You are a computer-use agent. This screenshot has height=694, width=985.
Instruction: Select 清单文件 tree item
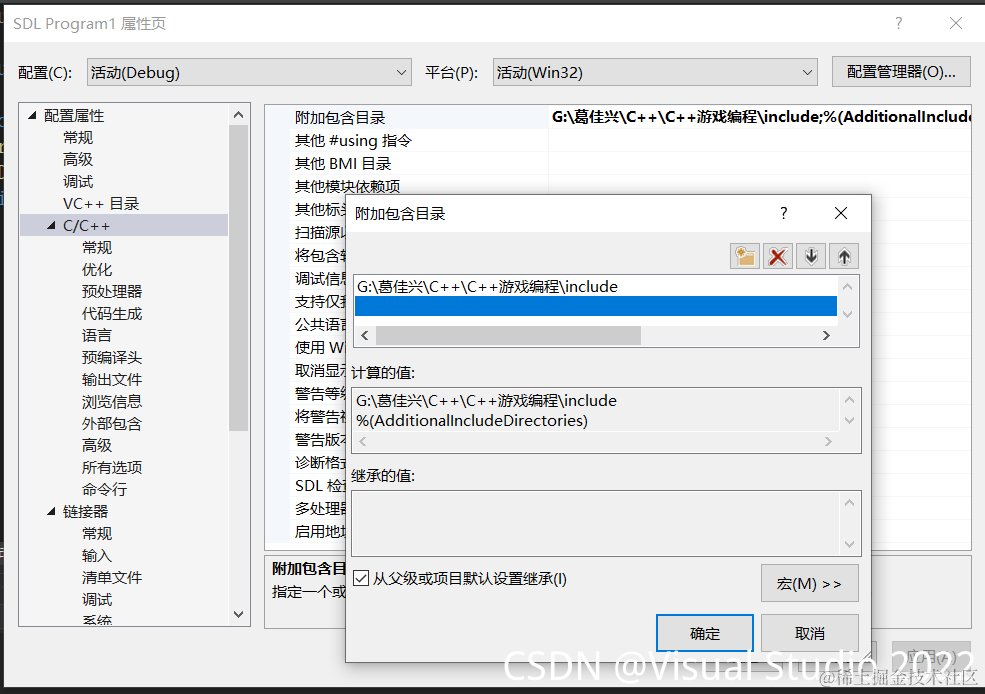pyautogui.click(x=112, y=577)
